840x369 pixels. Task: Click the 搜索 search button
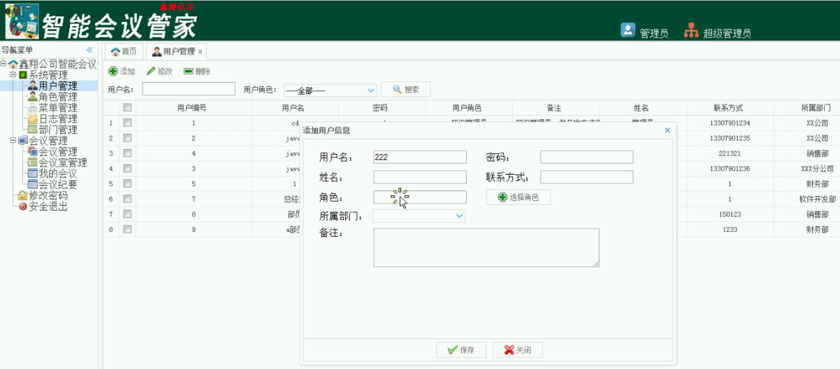[406, 89]
